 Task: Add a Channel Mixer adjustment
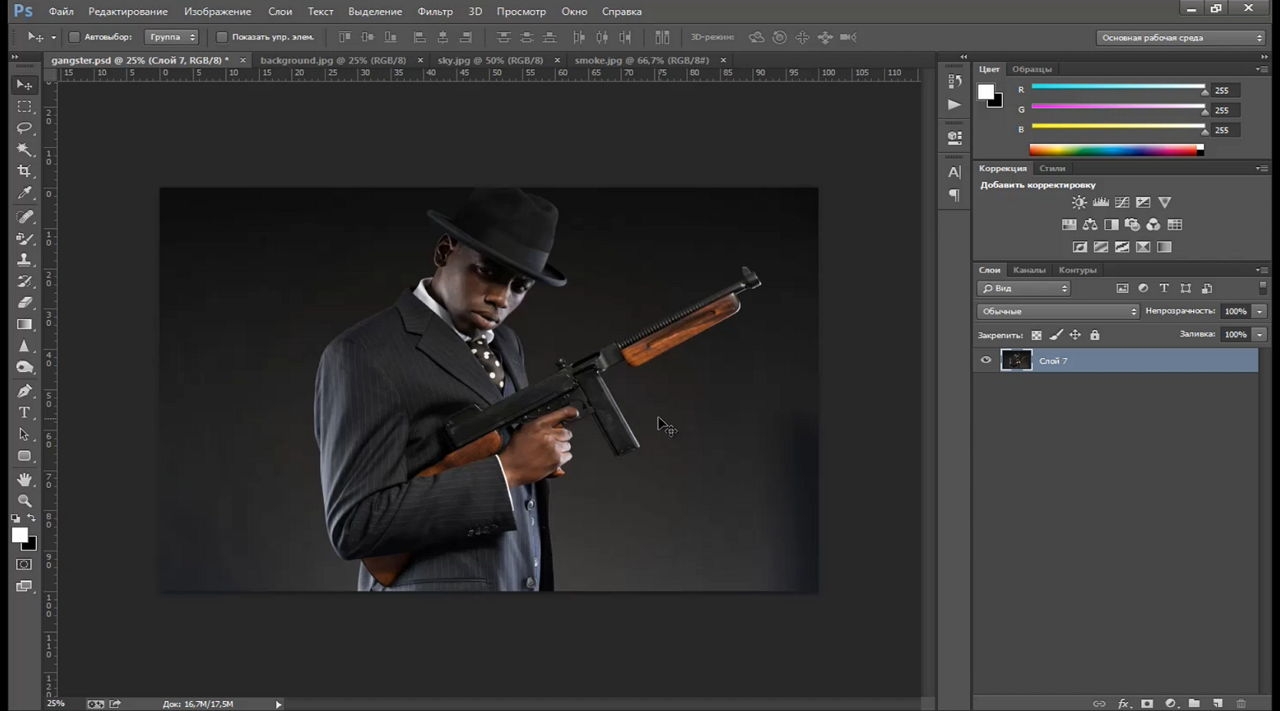(x=1153, y=225)
